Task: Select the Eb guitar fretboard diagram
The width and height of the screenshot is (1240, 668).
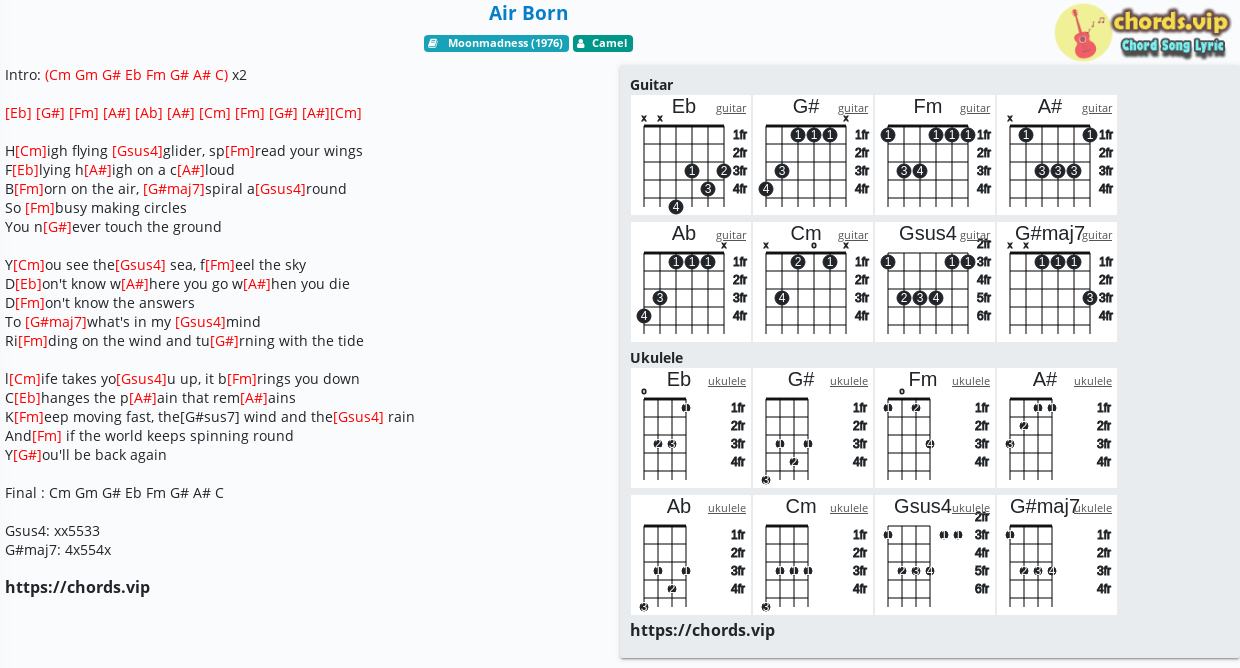Action: point(691,155)
